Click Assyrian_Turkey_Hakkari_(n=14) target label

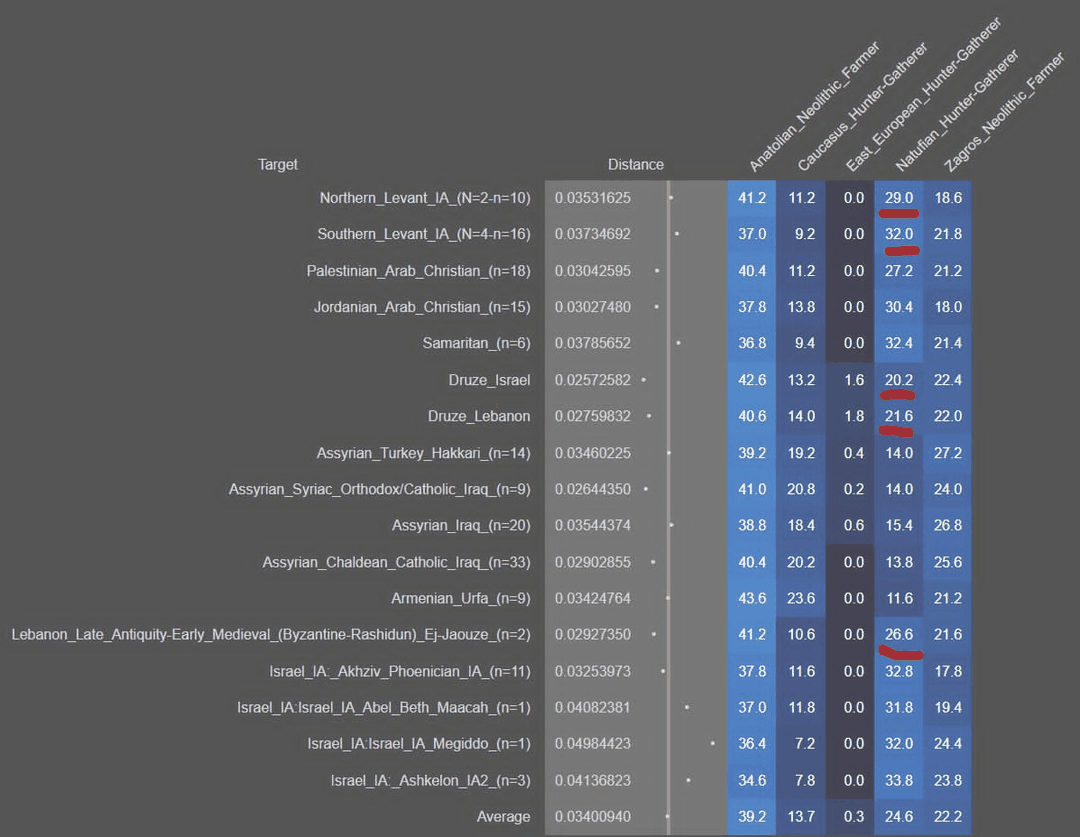pyautogui.click(x=424, y=453)
